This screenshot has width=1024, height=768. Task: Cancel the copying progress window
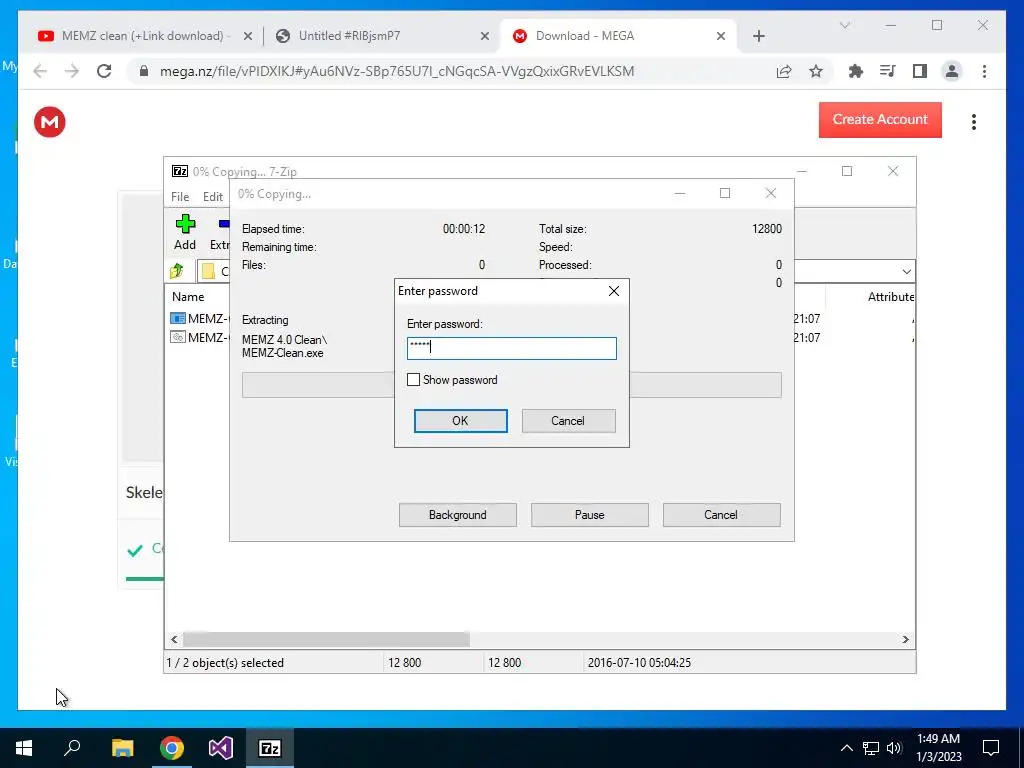coord(721,515)
